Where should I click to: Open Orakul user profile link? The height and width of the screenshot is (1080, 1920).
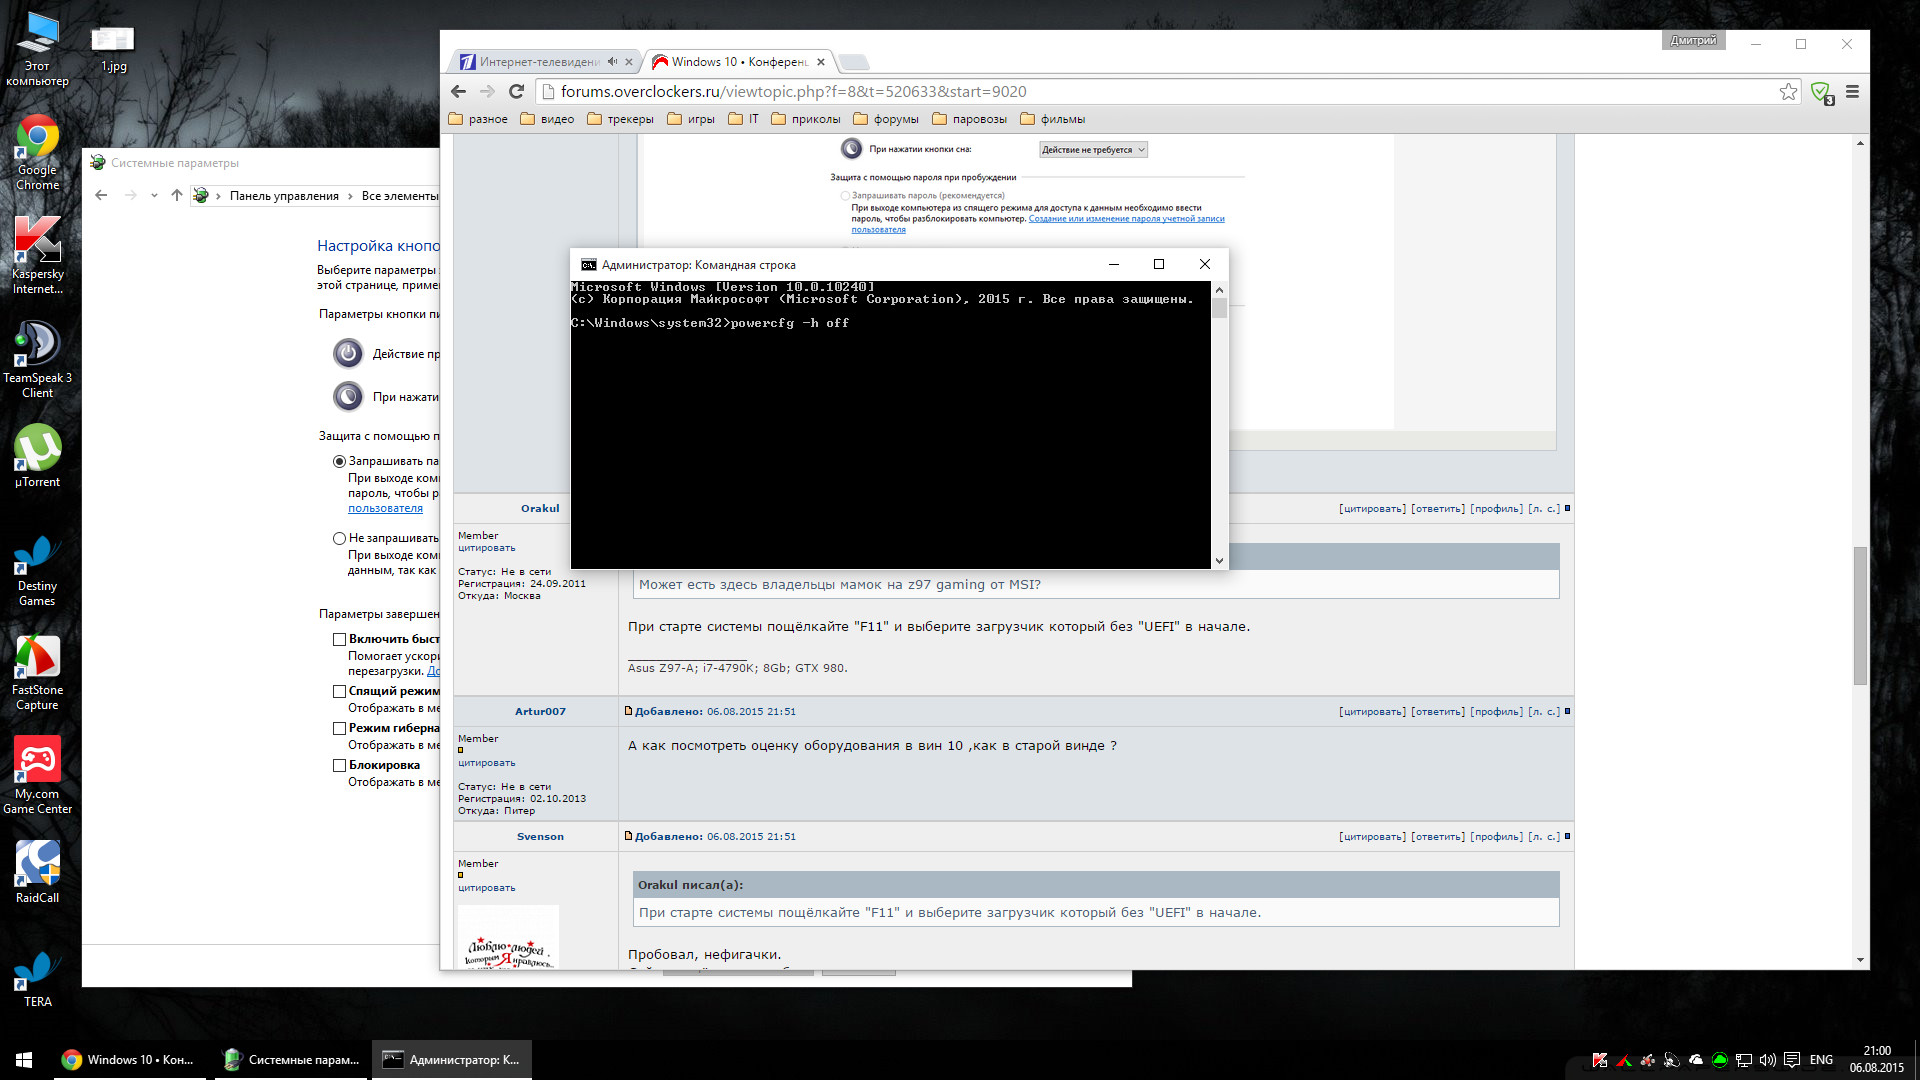point(539,508)
